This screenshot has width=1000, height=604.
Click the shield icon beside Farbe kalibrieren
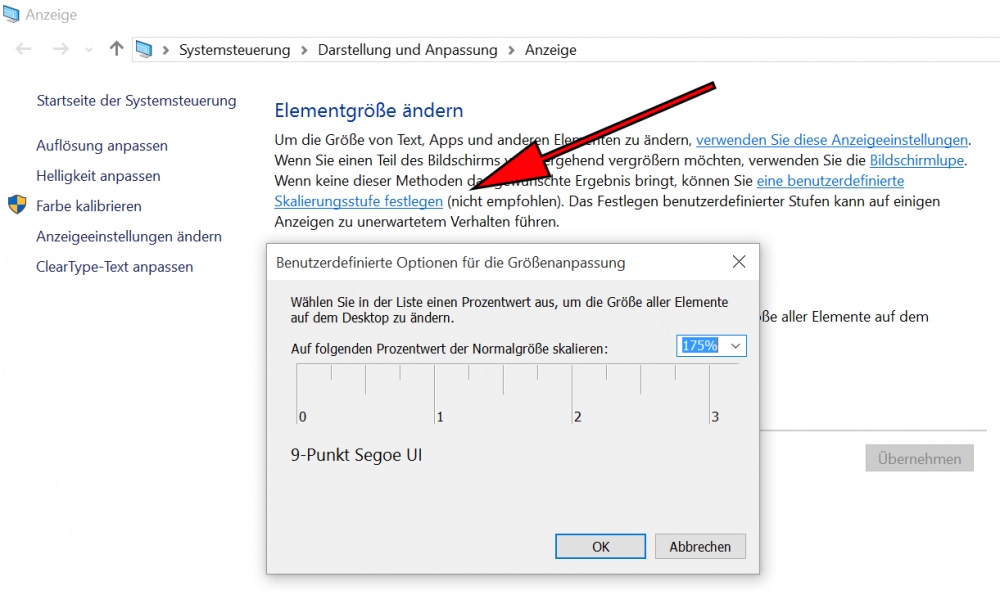point(17,206)
